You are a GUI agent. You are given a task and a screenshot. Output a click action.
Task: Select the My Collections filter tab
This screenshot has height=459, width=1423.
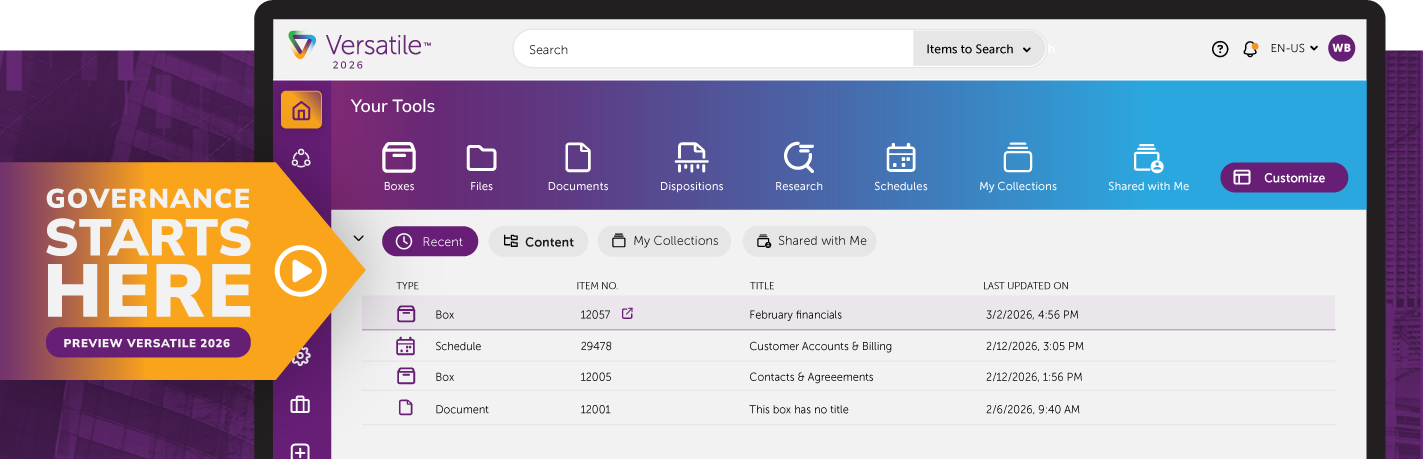coord(664,241)
